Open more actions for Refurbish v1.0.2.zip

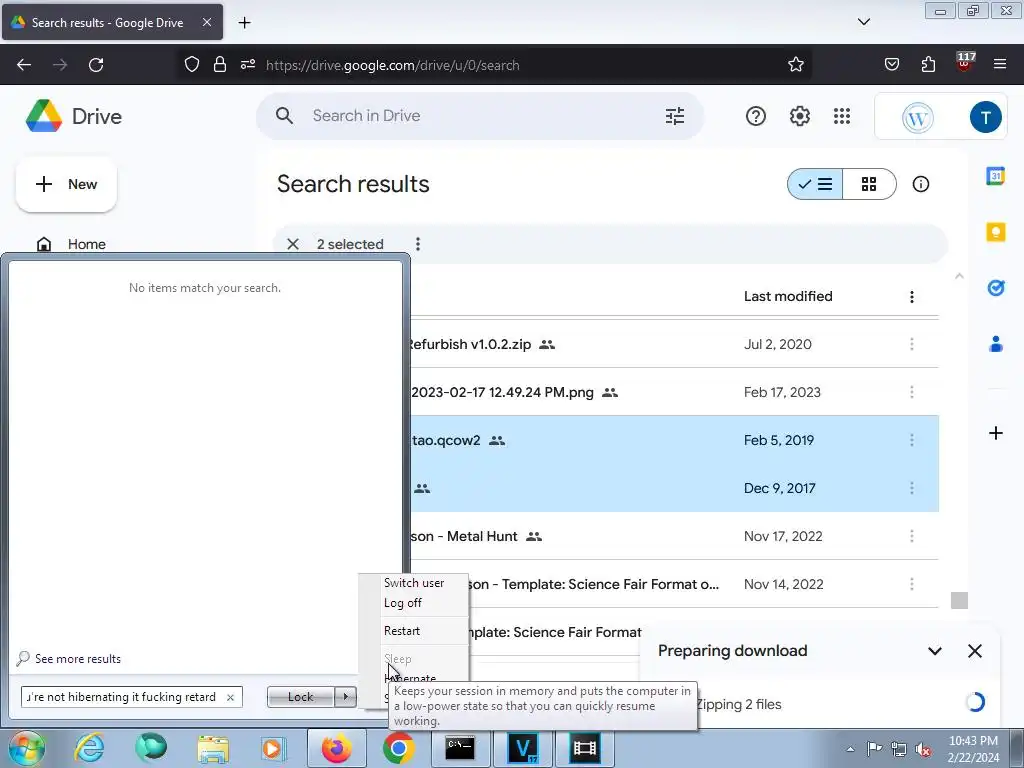(x=912, y=344)
